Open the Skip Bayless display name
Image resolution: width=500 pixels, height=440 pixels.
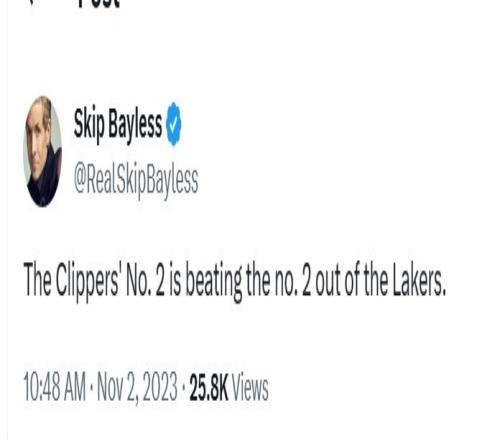(x=118, y=125)
